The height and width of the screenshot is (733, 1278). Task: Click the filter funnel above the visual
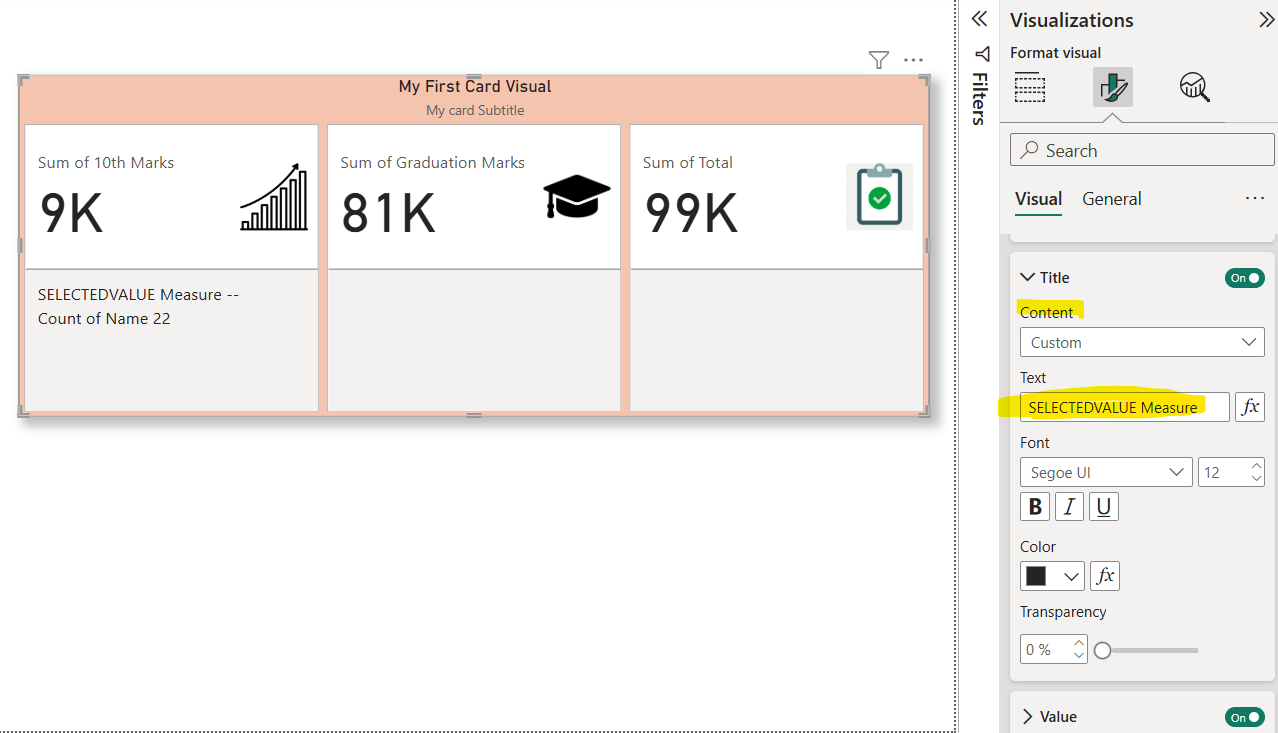tap(878, 60)
